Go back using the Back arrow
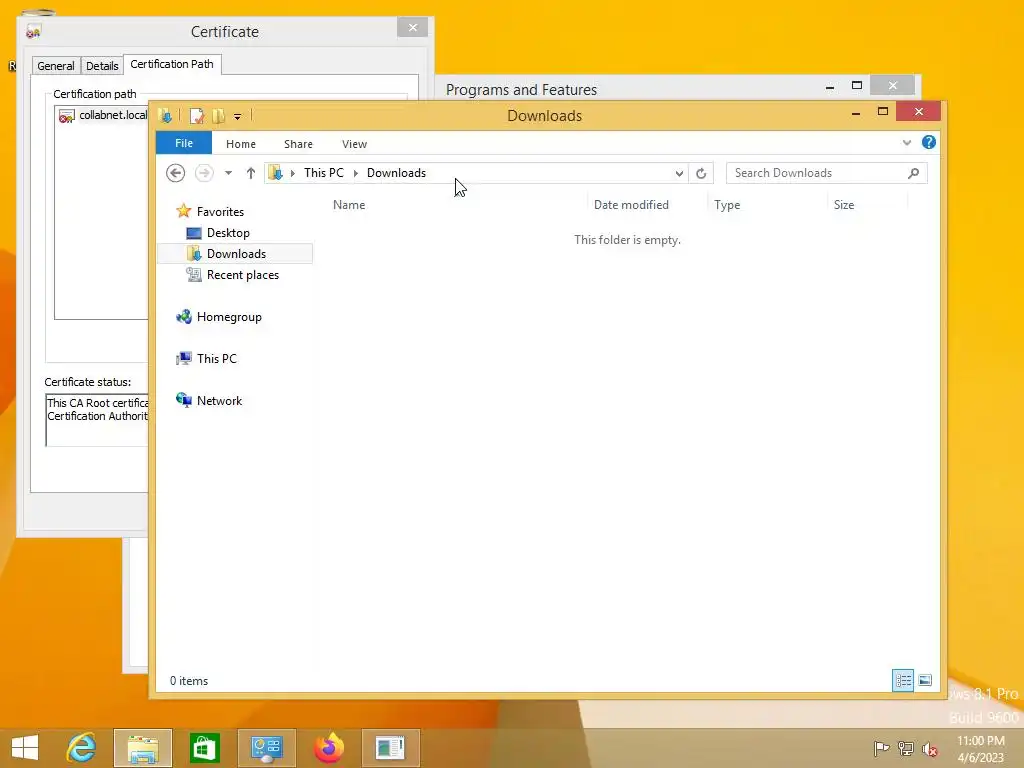The width and height of the screenshot is (1024, 768). click(176, 173)
